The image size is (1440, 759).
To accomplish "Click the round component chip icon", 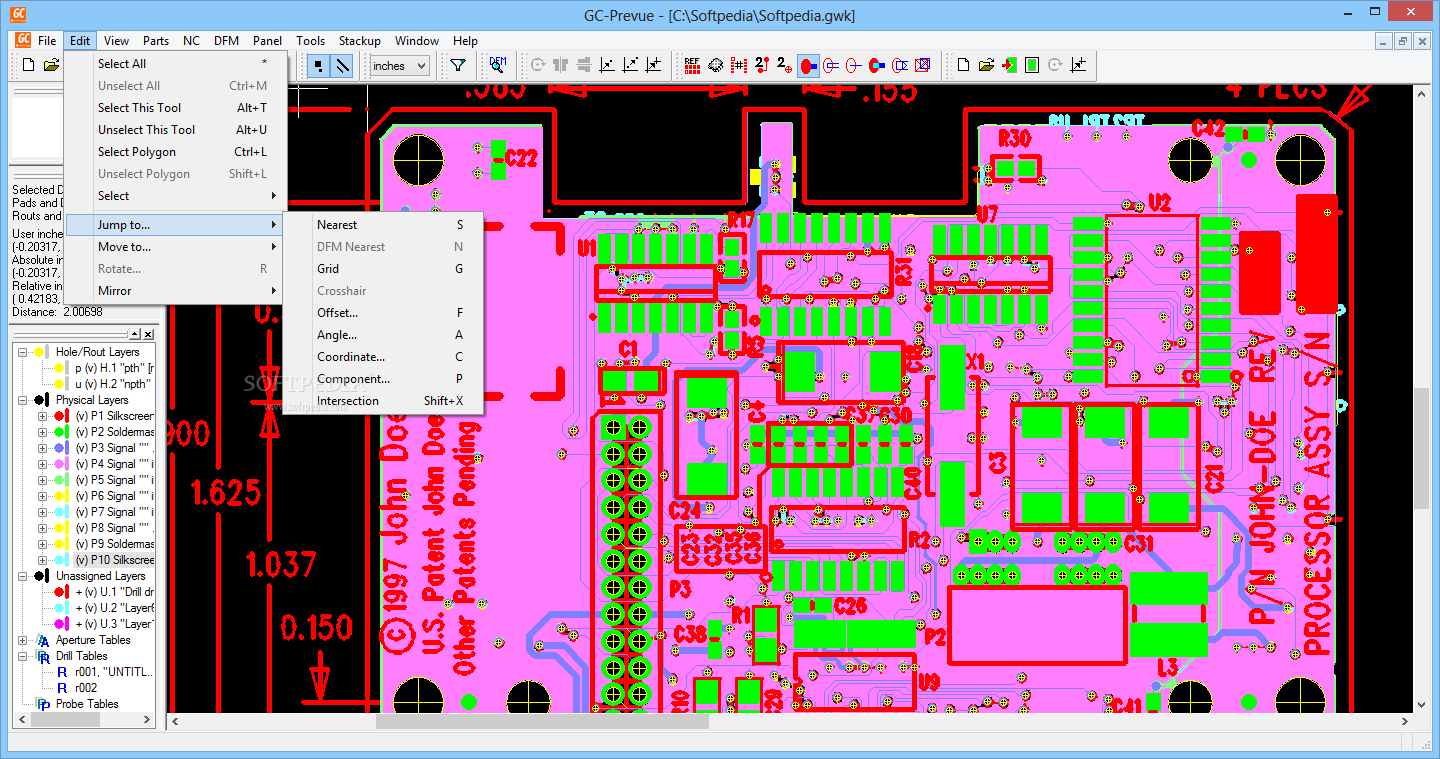I will [715, 65].
